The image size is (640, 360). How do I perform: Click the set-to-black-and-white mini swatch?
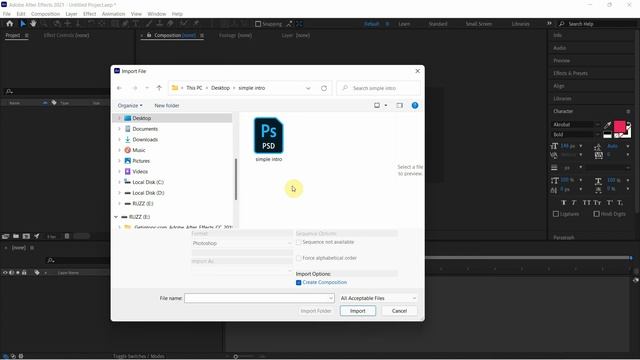607,135
